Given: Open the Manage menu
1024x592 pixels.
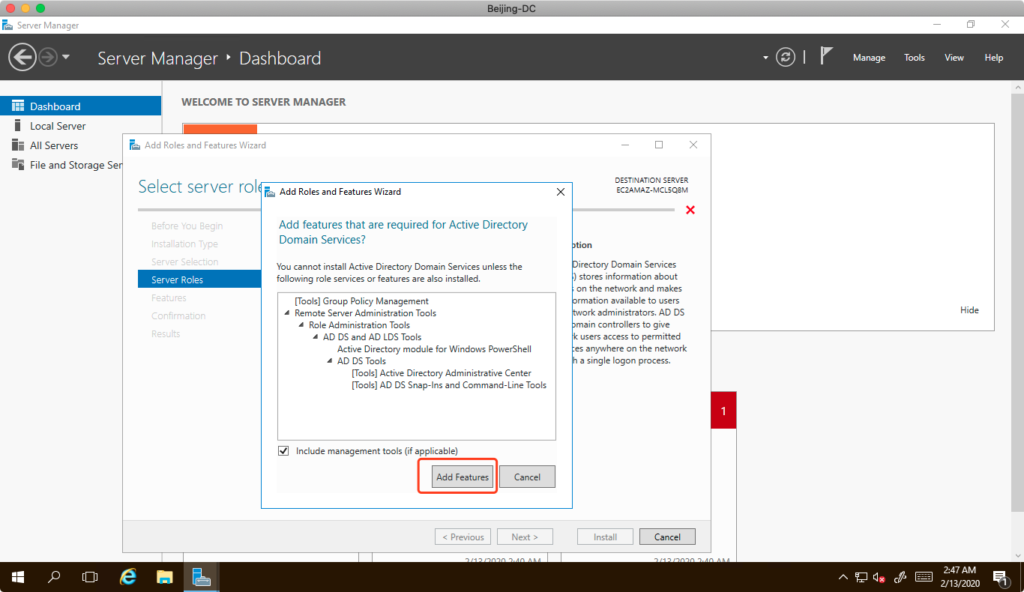Looking at the screenshot, I should click(868, 58).
